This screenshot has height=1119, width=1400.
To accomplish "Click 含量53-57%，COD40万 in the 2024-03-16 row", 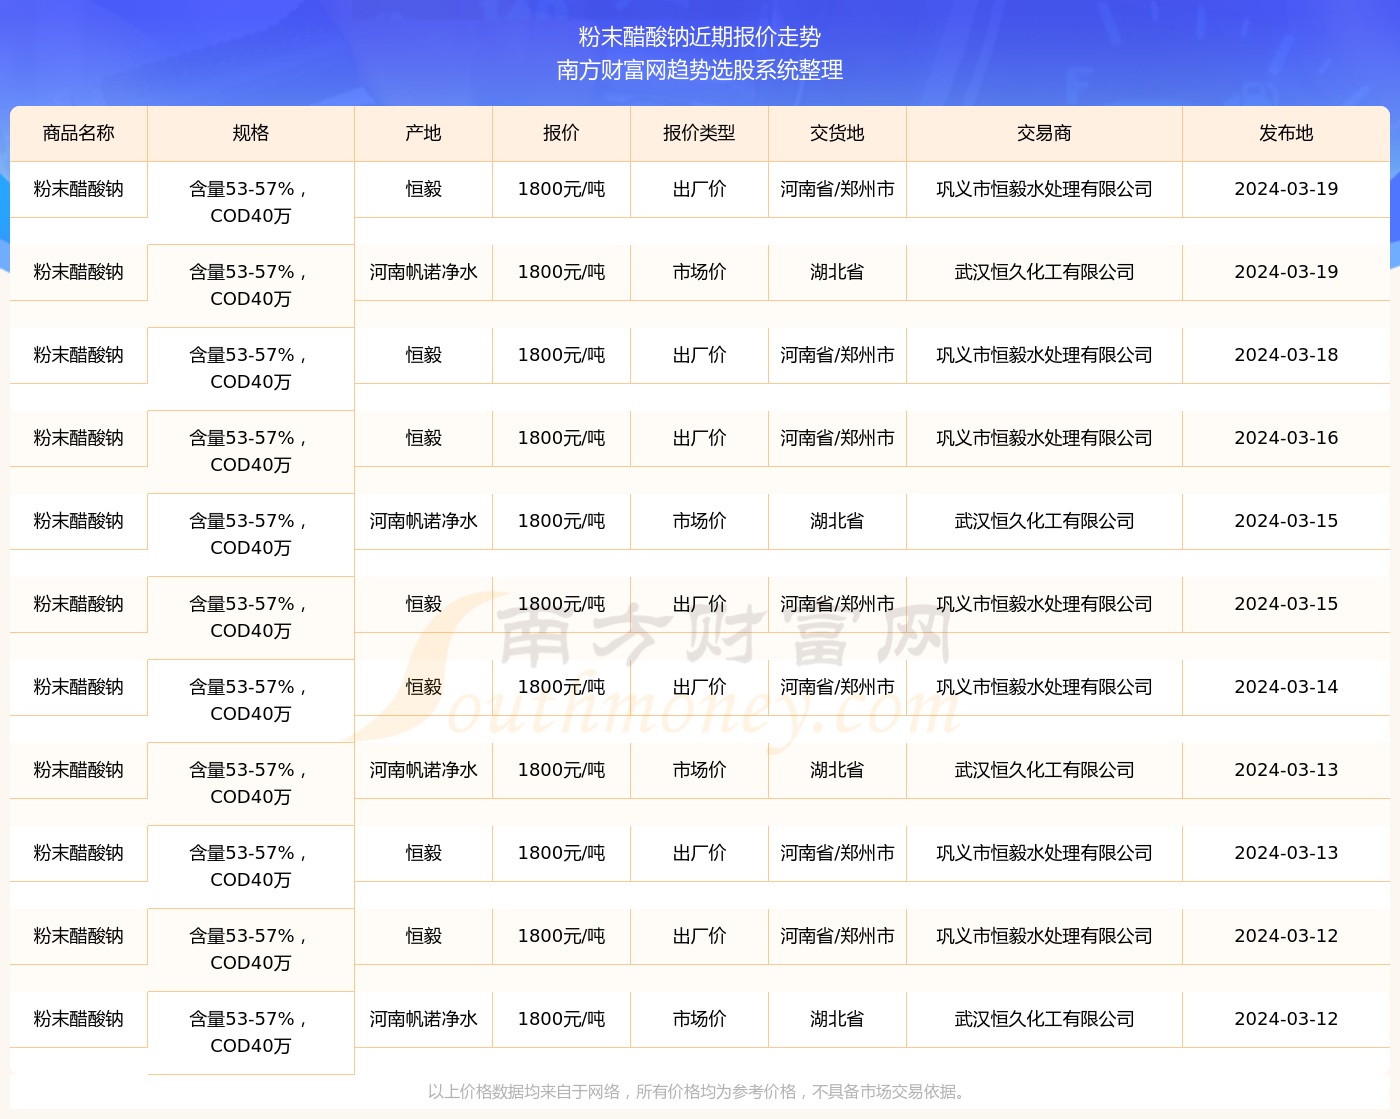I will pos(251,451).
